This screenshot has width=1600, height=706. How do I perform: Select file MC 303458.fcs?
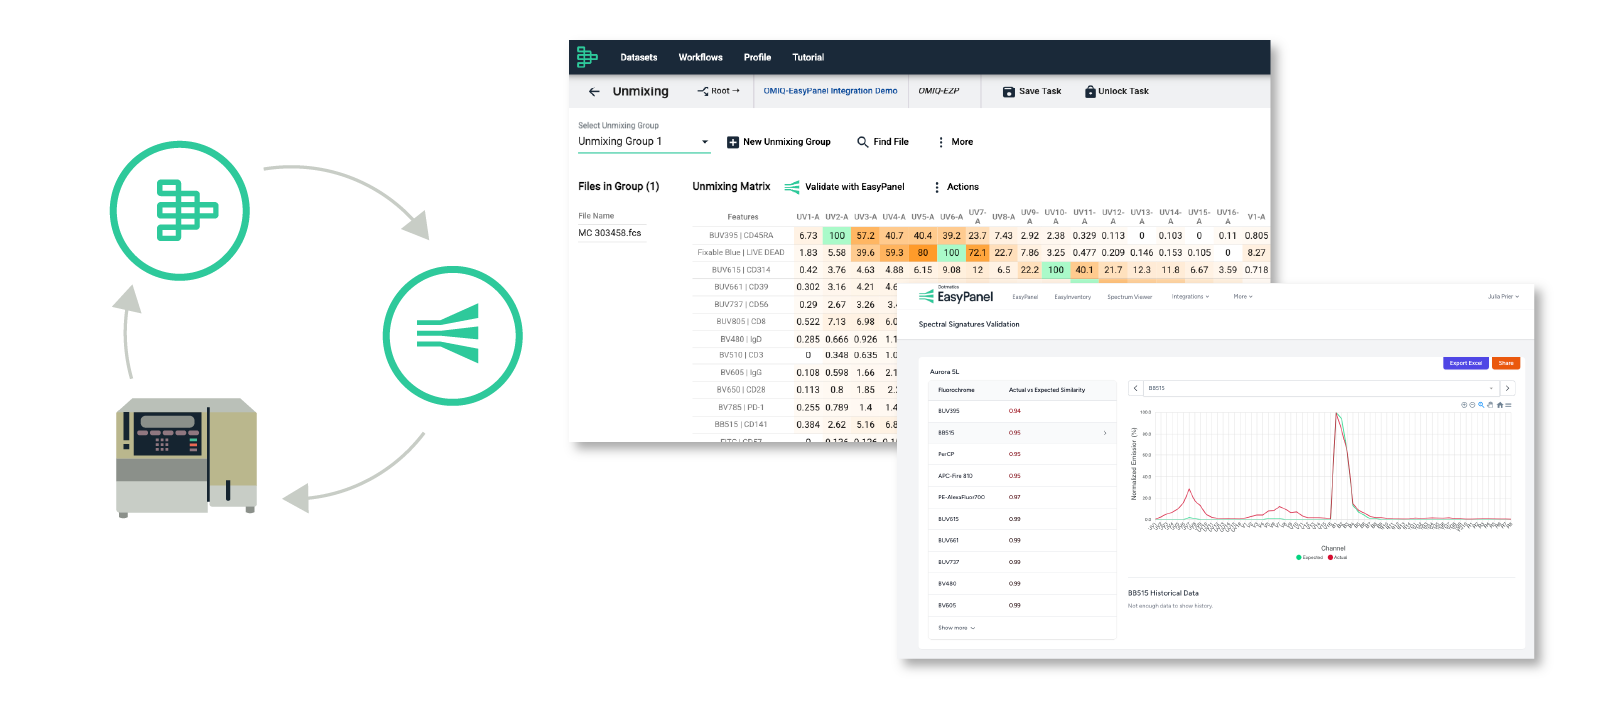pos(610,233)
